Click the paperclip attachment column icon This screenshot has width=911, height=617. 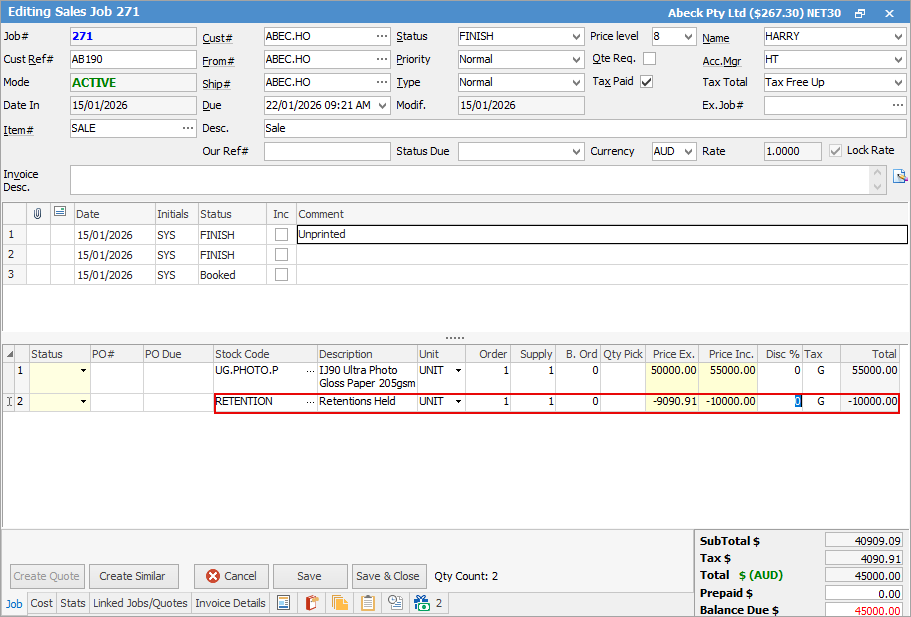(x=38, y=213)
